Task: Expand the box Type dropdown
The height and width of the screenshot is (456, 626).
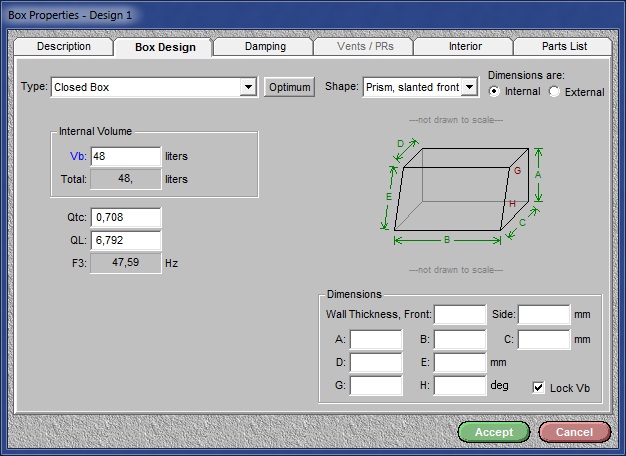Action: [x=249, y=88]
